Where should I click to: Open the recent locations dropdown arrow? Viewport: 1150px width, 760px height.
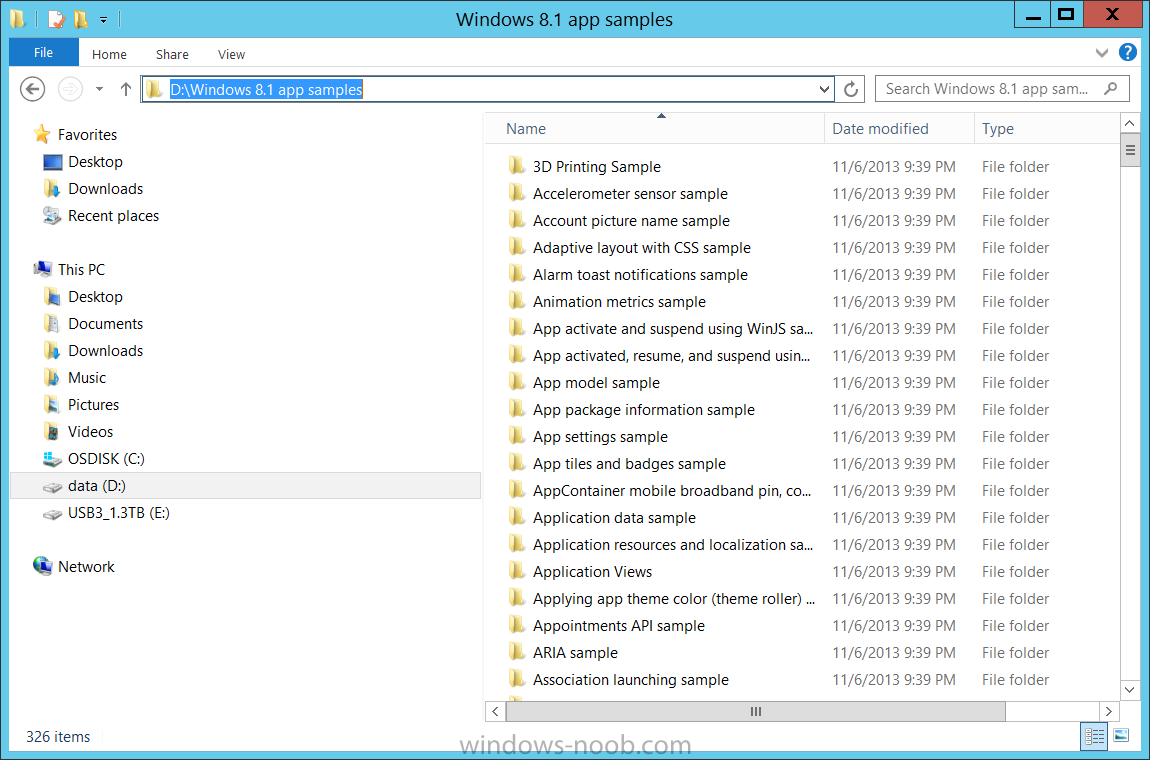click(x=99, y=89)
